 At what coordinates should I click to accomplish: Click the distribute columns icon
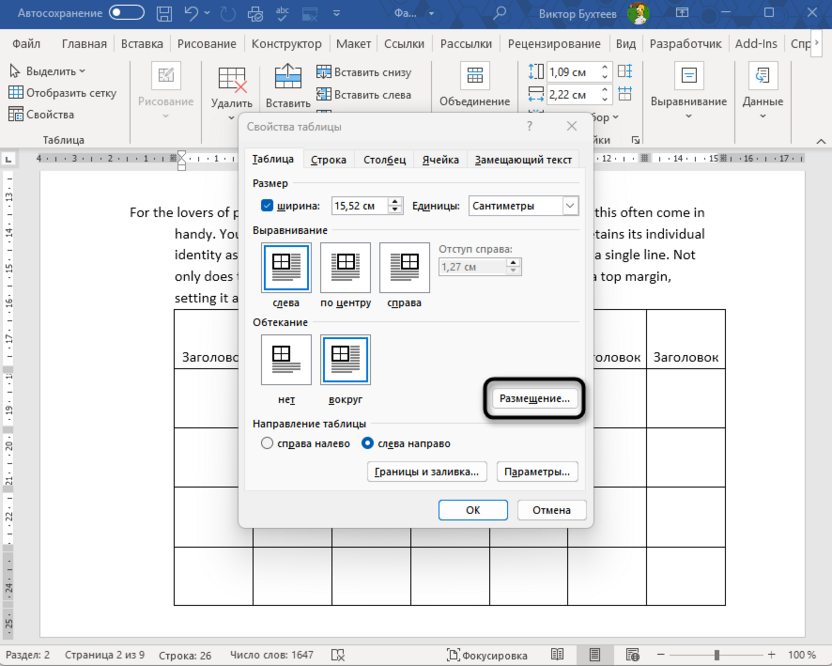click(x=625, y=94)
